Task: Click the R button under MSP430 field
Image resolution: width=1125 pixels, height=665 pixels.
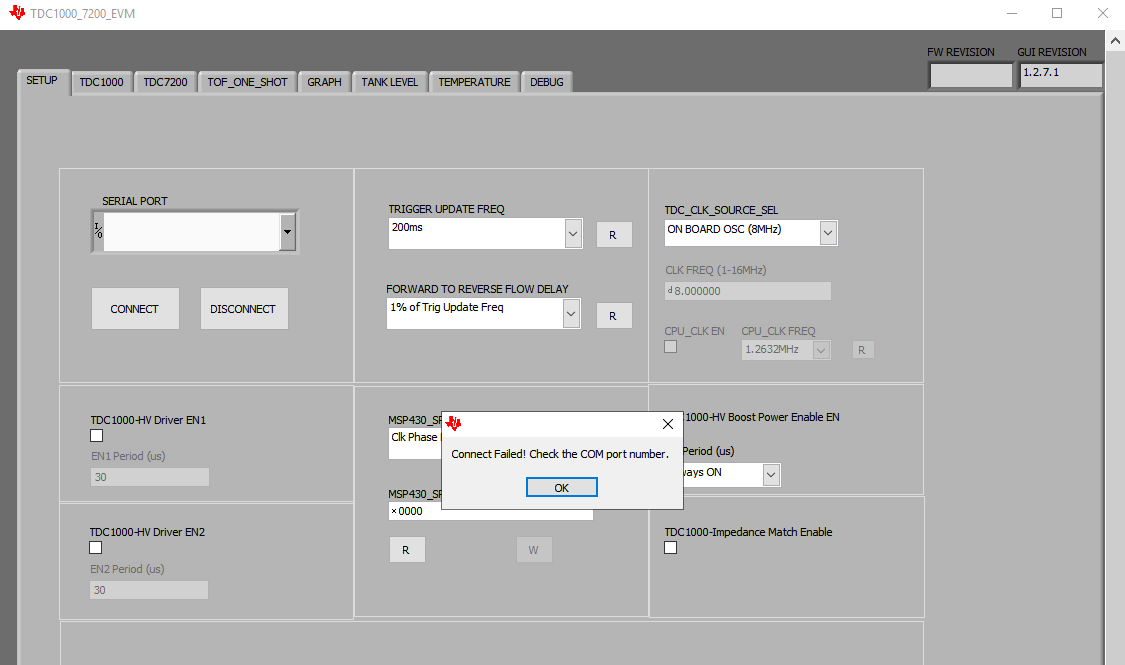Action: pyautogui.click(x=406, y=550)
